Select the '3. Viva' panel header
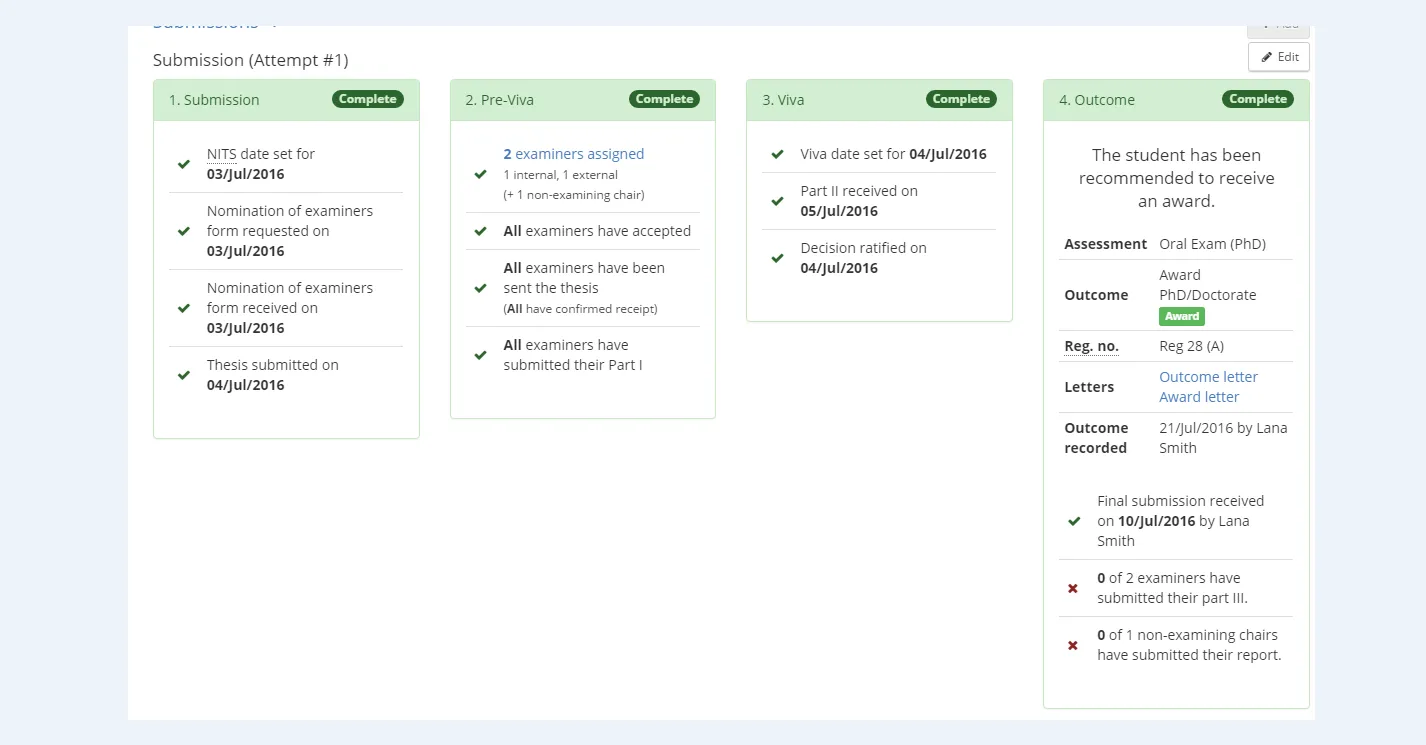 783,100
